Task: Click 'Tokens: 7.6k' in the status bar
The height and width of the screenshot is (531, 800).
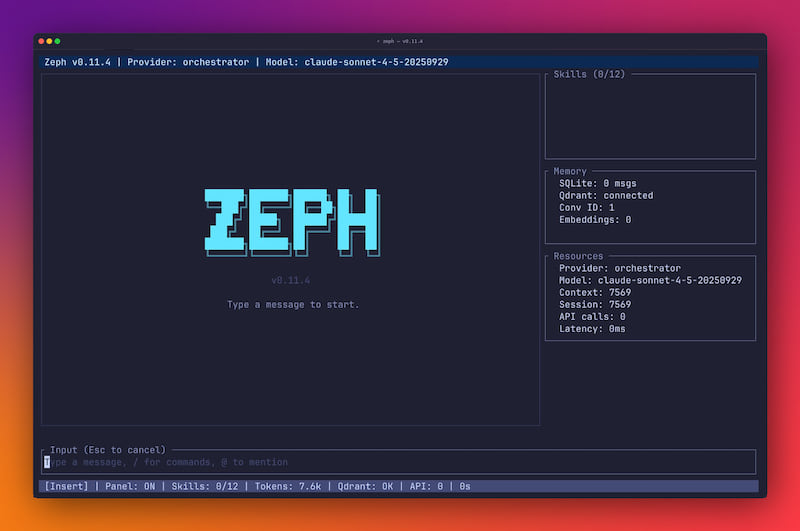Action: tap(288, 487)
